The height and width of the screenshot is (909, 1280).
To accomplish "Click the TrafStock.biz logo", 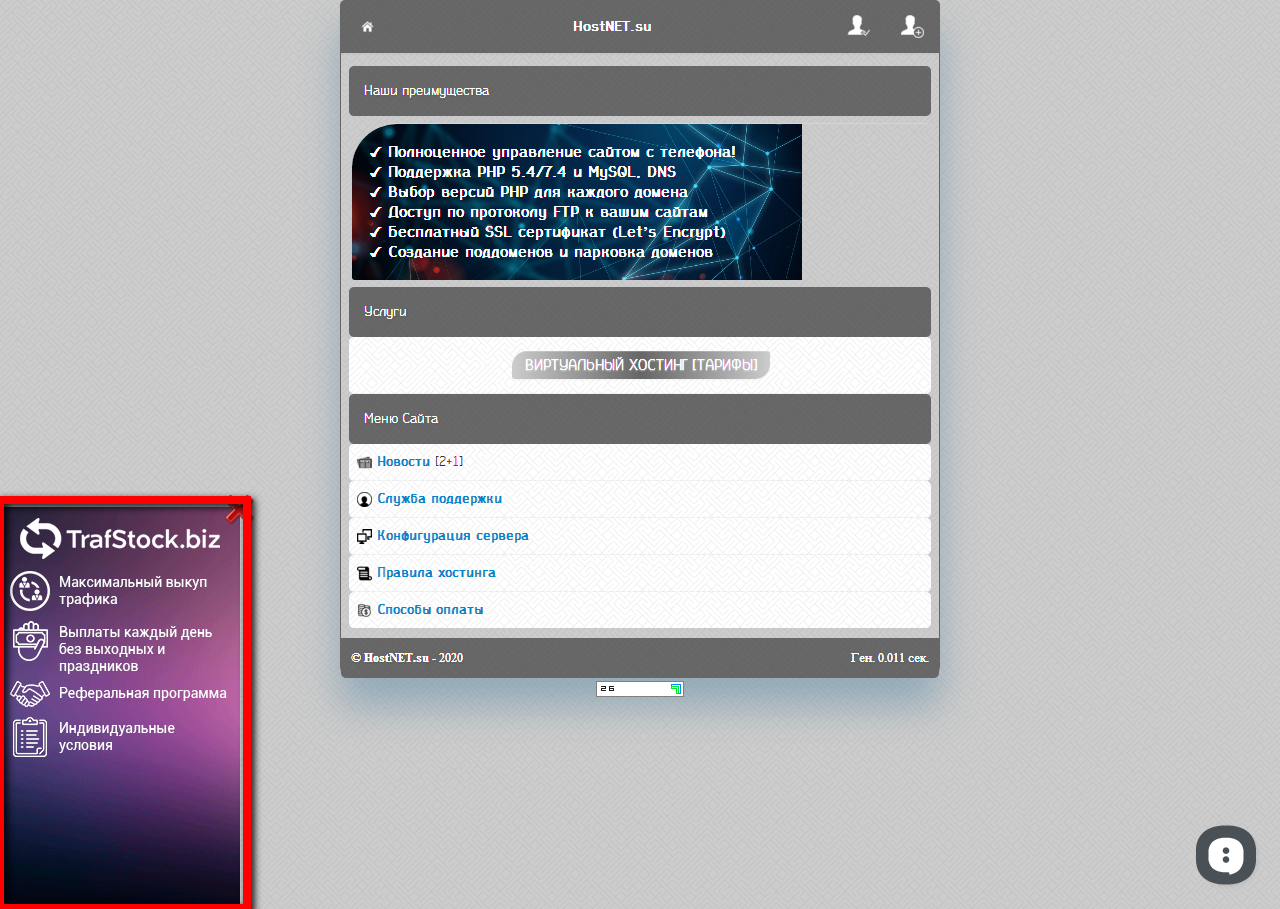I will (x=120, y=539).
